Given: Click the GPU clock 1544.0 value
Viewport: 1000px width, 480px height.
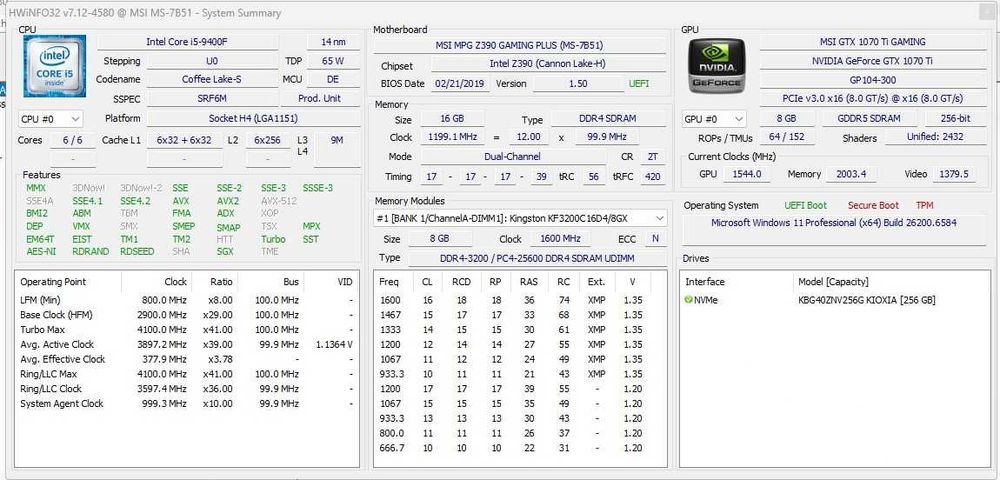Looking at the screenshot, I should (x=747, y=174).
